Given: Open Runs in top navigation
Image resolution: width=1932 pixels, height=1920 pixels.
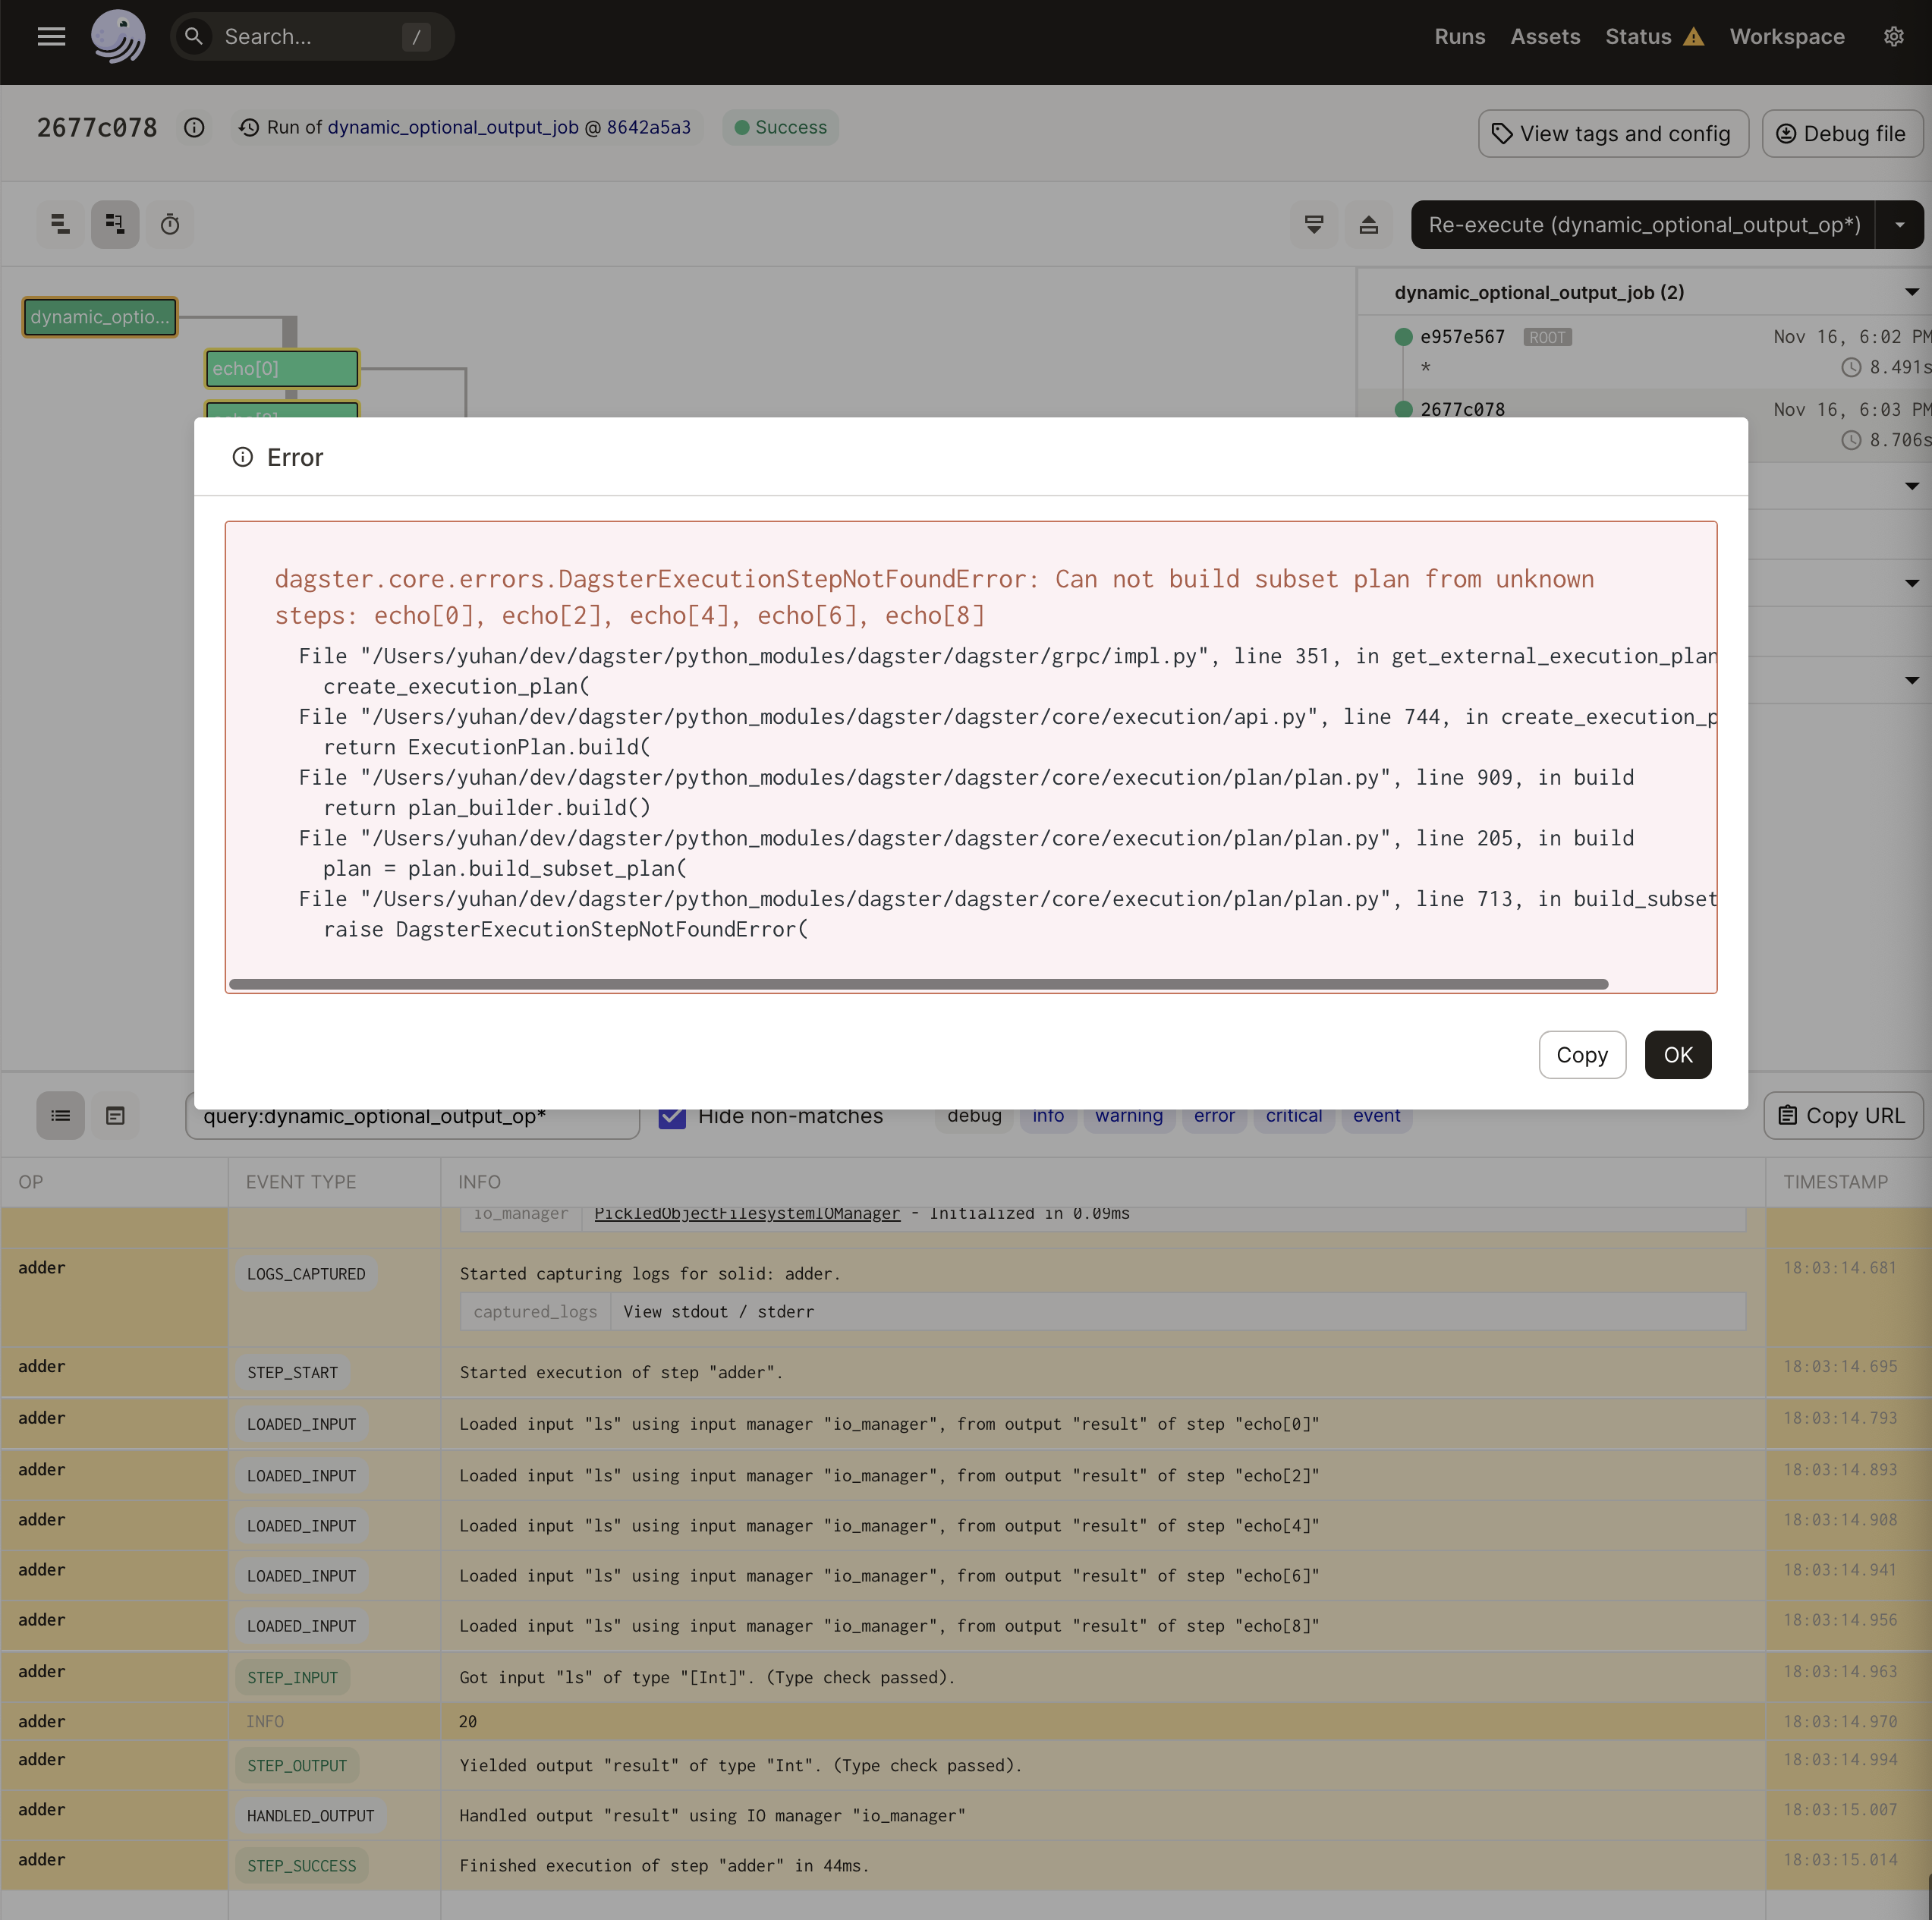Looking at the screenshot, I should click(1459, 37).
